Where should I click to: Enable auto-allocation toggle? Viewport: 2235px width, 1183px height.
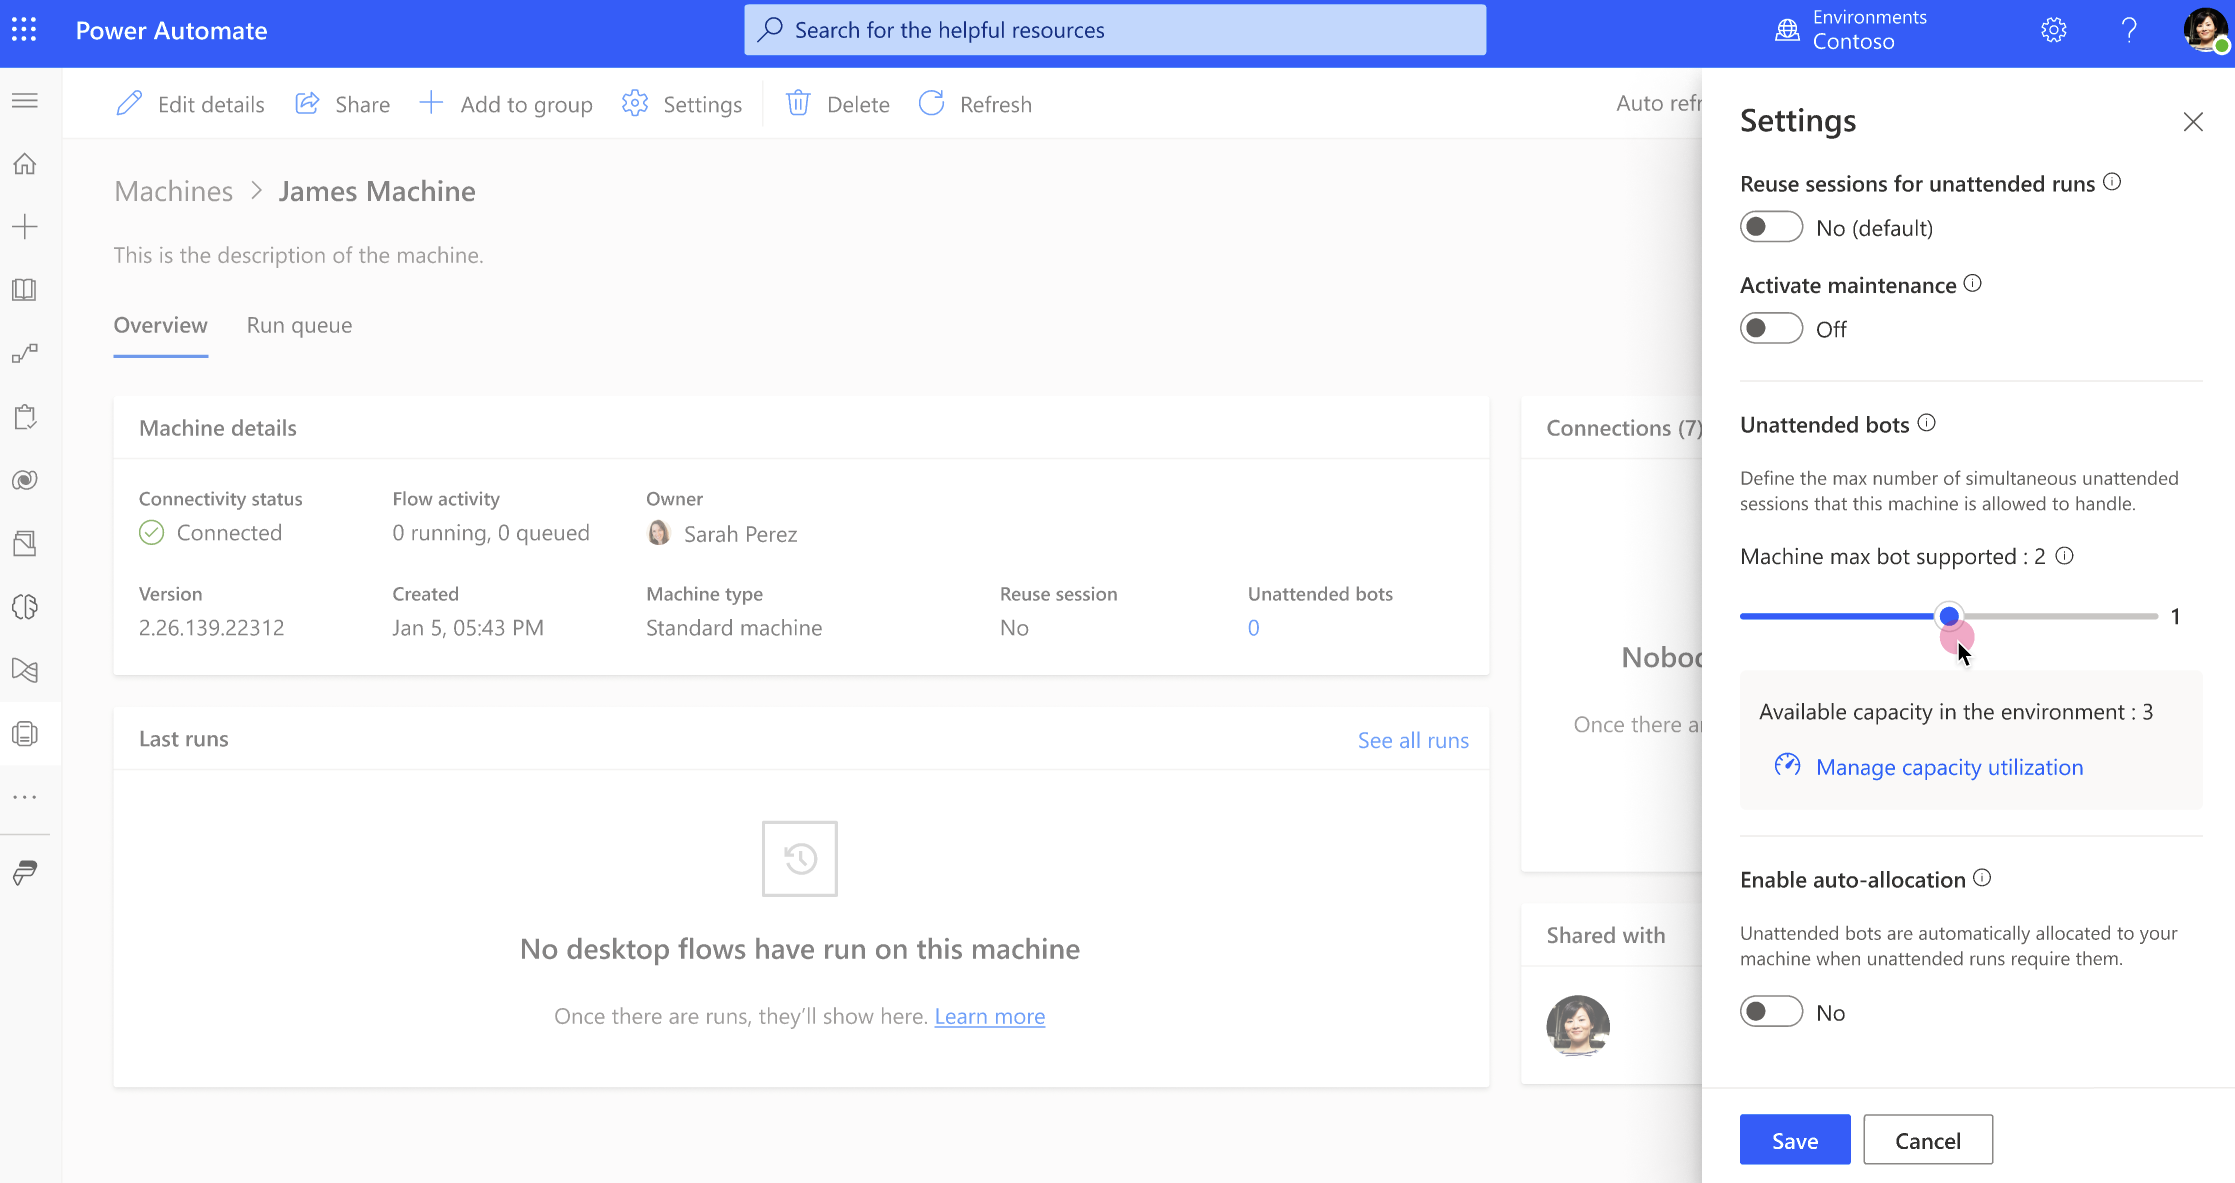1771,1011
